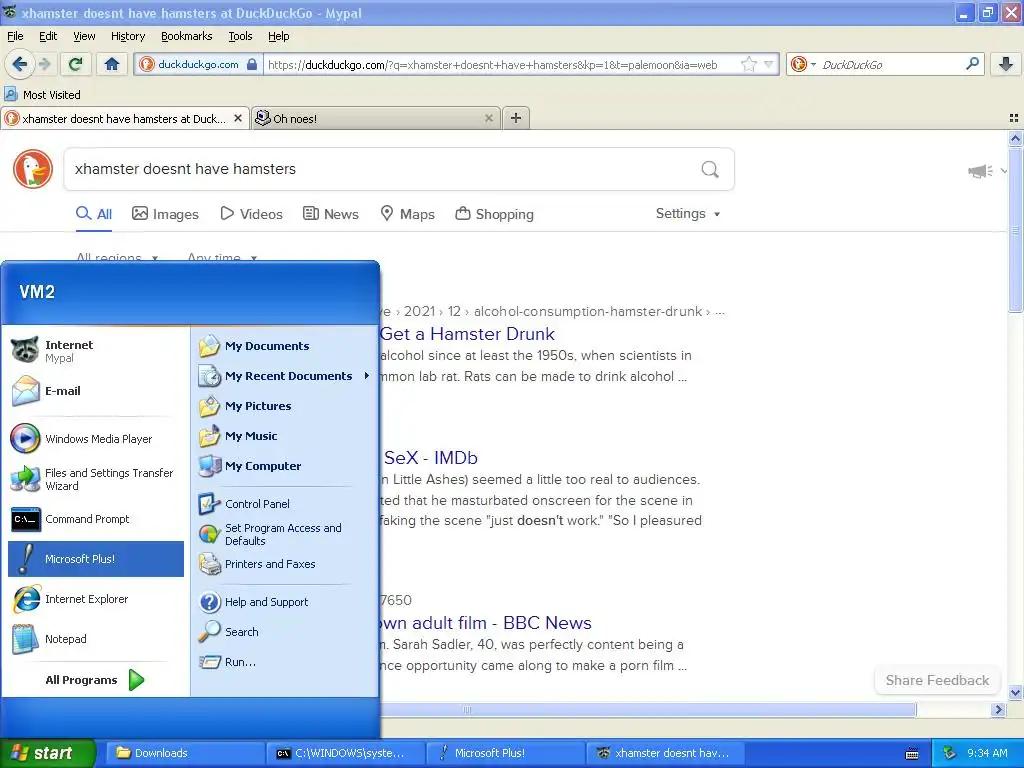Select the Shopping search tab

pos(495,214)
